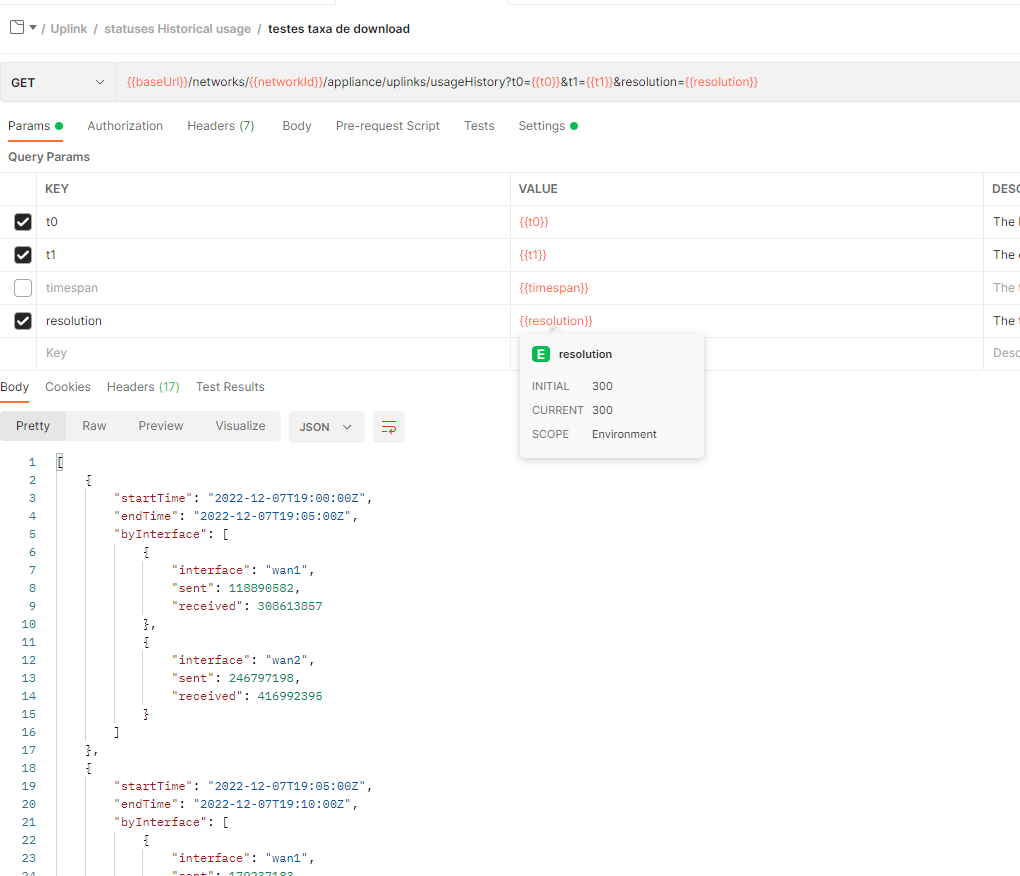Screen dimensions: 1020x876
Task: Switch to the Pre-request Script tab
Action: point(388,125)
